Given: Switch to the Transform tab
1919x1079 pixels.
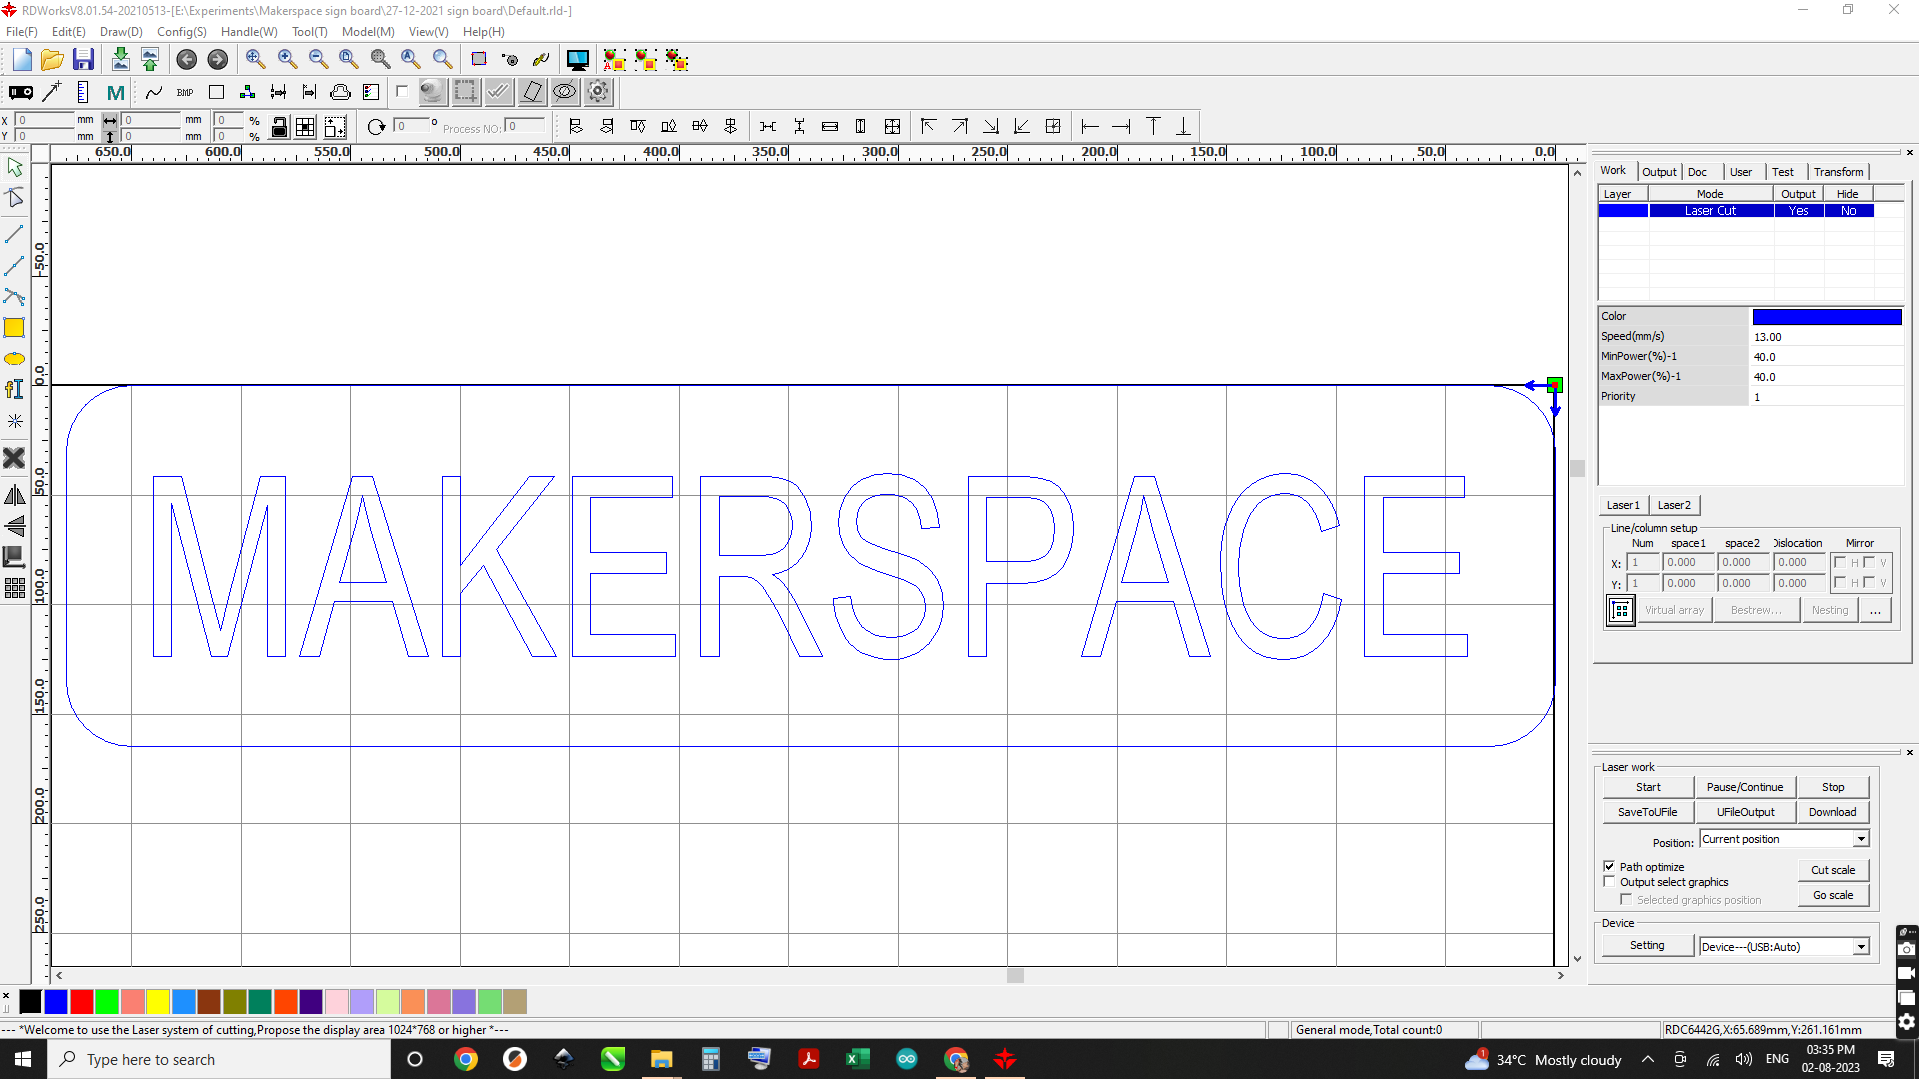Looking at the screenshot, I should 1838,171.
